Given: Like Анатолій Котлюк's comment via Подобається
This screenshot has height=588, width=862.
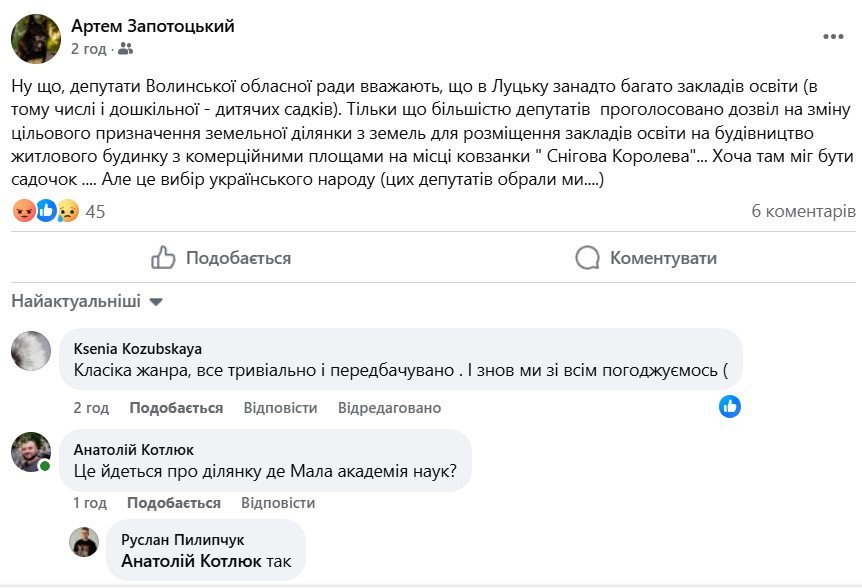Looking at the screenshot, I should [x=174, y=503].
